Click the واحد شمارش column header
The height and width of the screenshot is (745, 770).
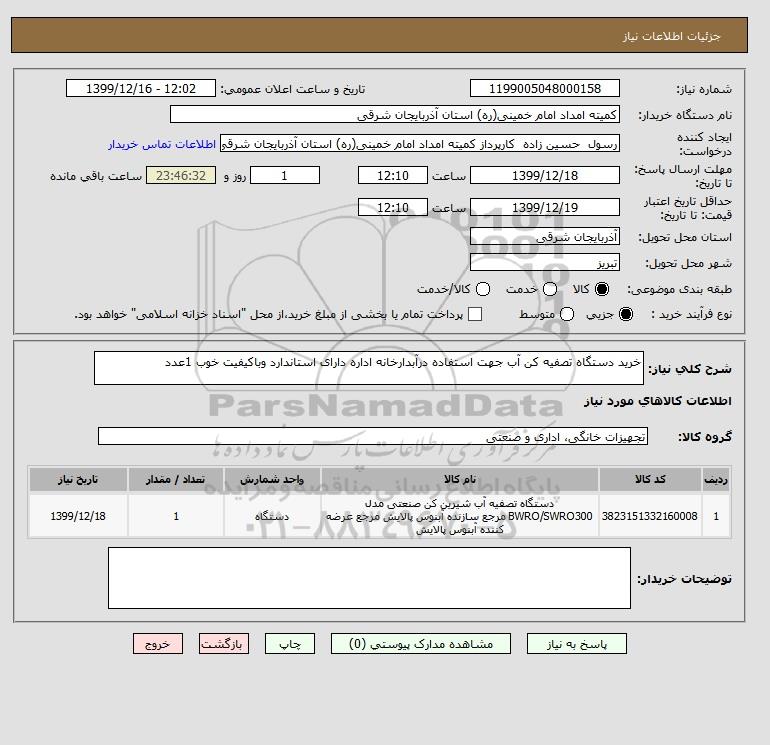(x=272, y=479)
